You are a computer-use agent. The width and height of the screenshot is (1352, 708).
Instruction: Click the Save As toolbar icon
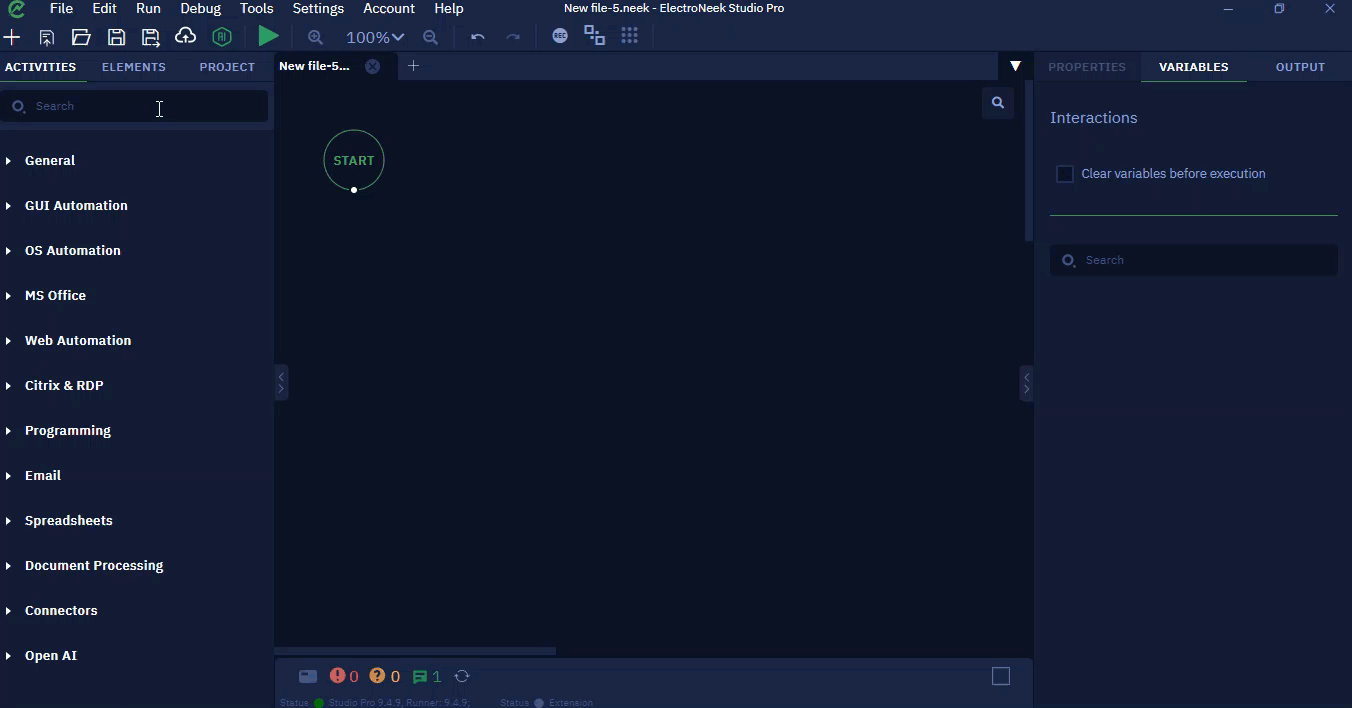[150, 37]
